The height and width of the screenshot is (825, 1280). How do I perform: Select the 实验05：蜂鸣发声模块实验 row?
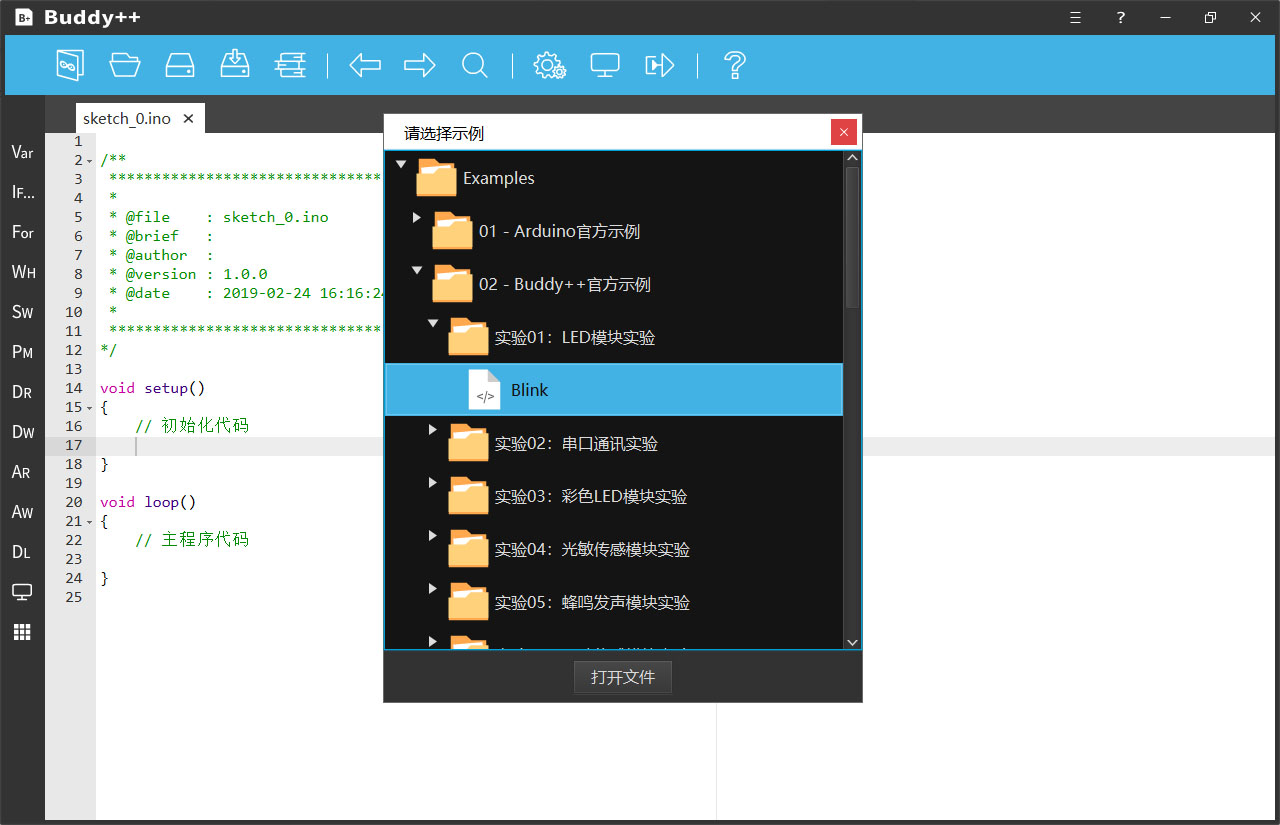(x=614, y=602)
